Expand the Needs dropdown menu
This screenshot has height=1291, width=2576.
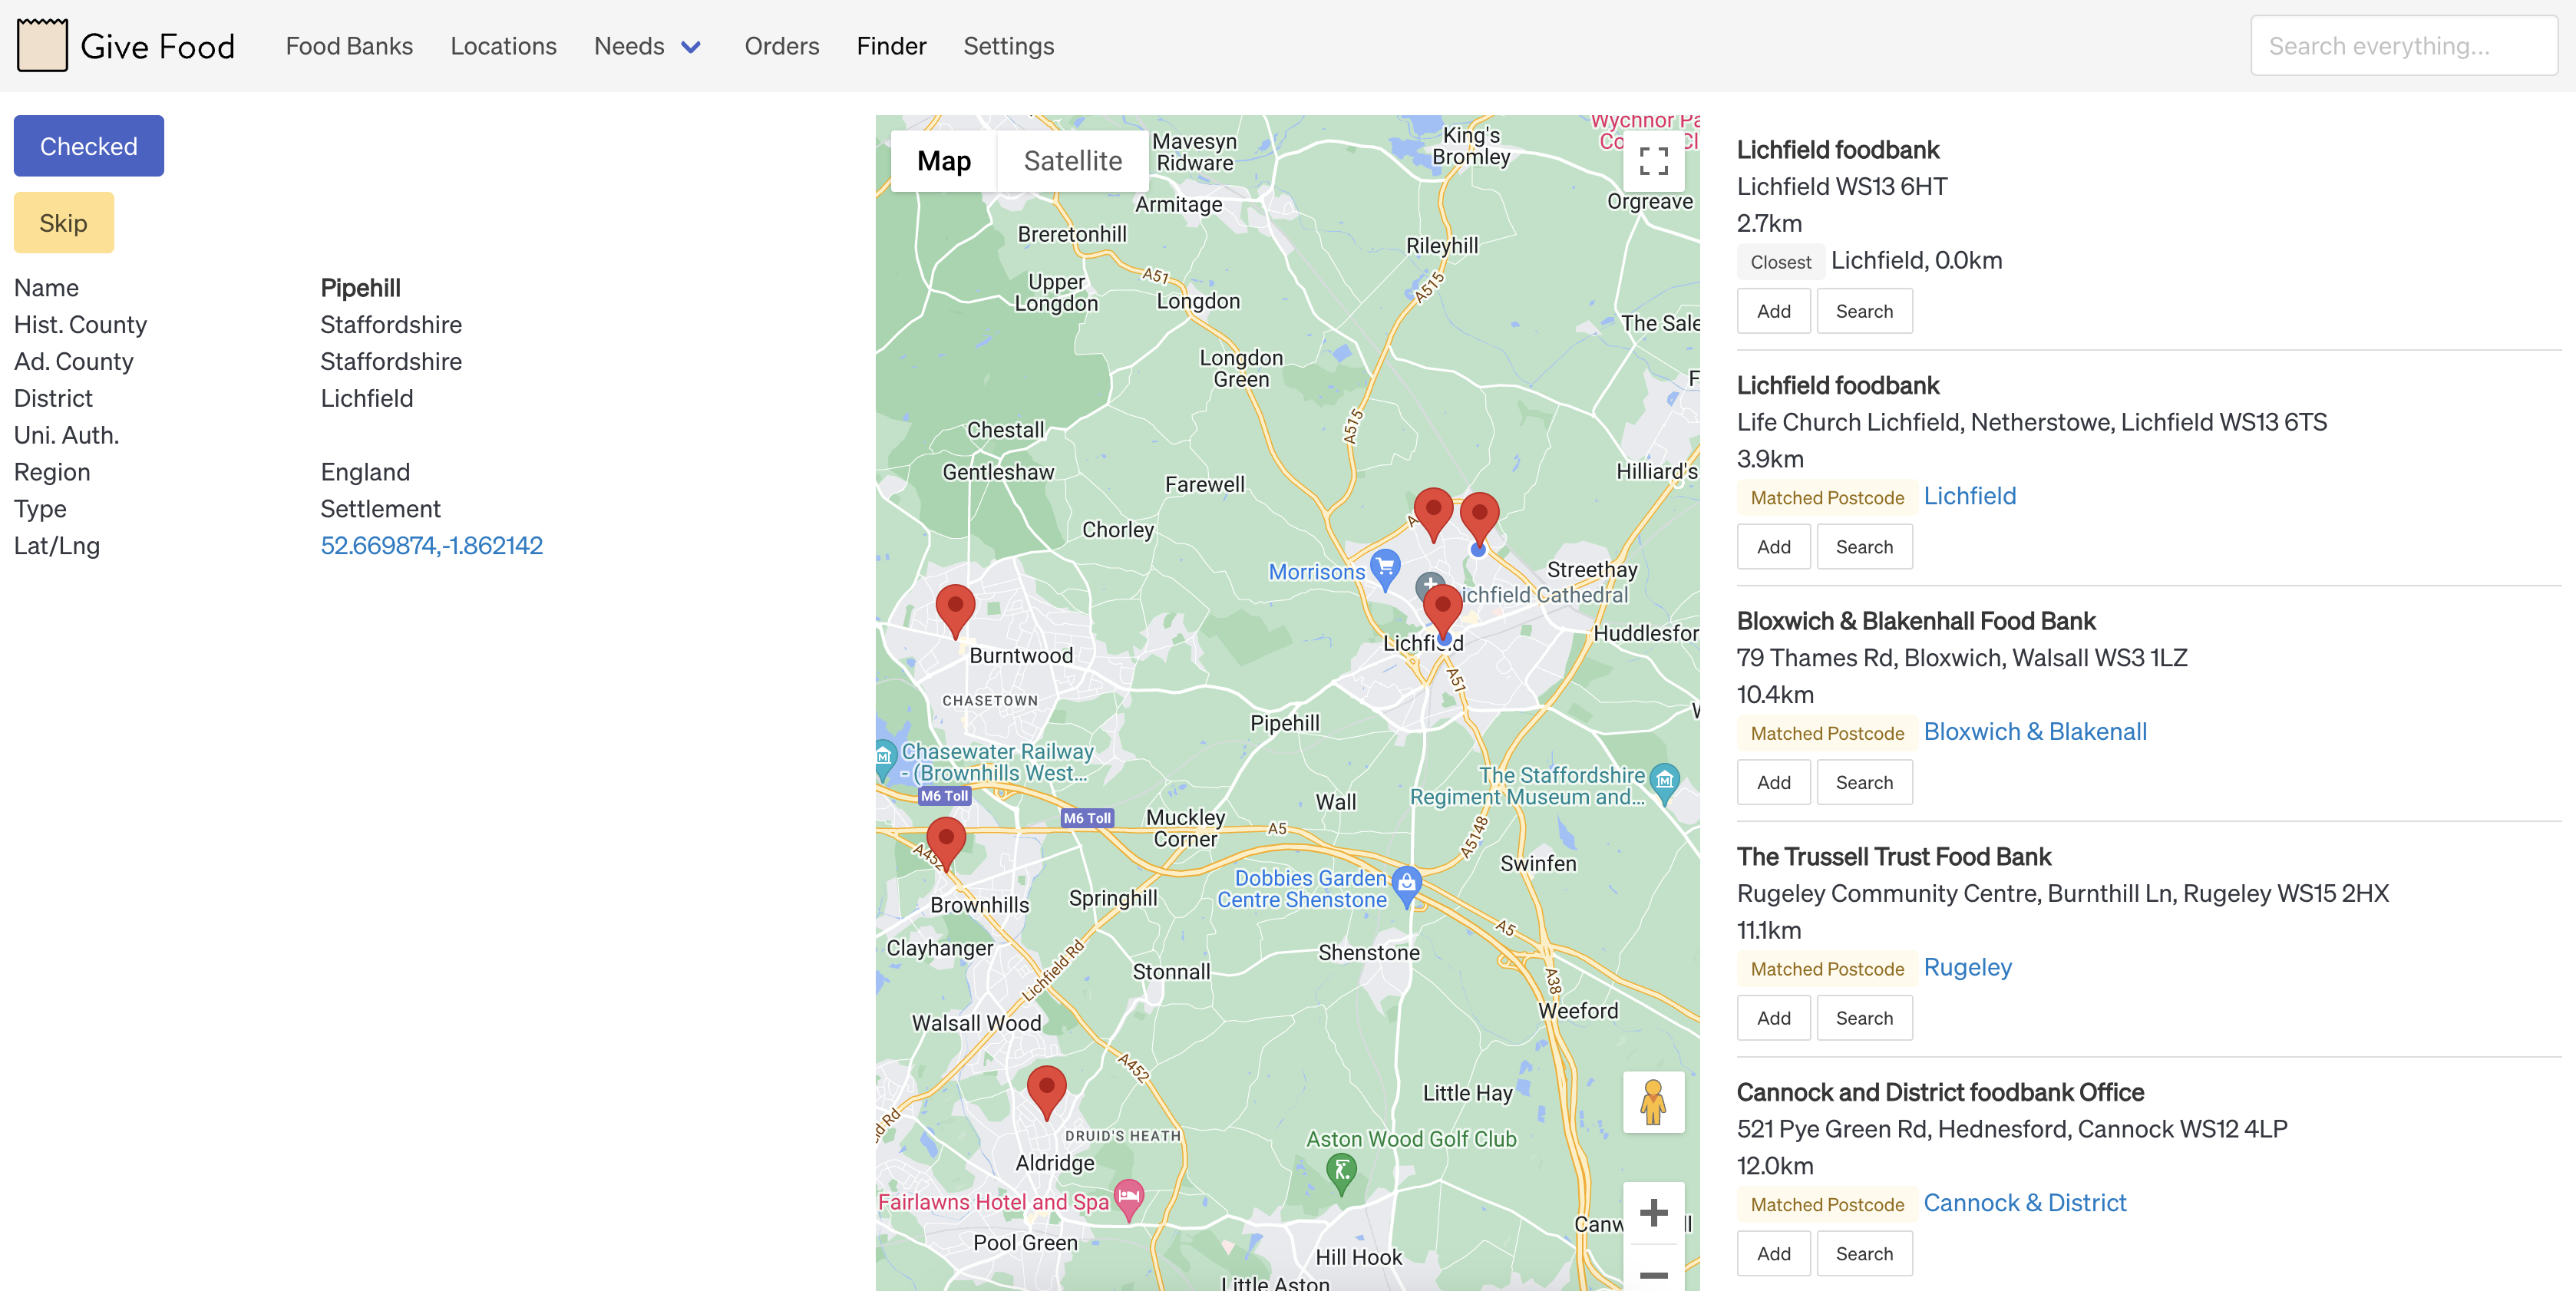click(x=647, y=46)
